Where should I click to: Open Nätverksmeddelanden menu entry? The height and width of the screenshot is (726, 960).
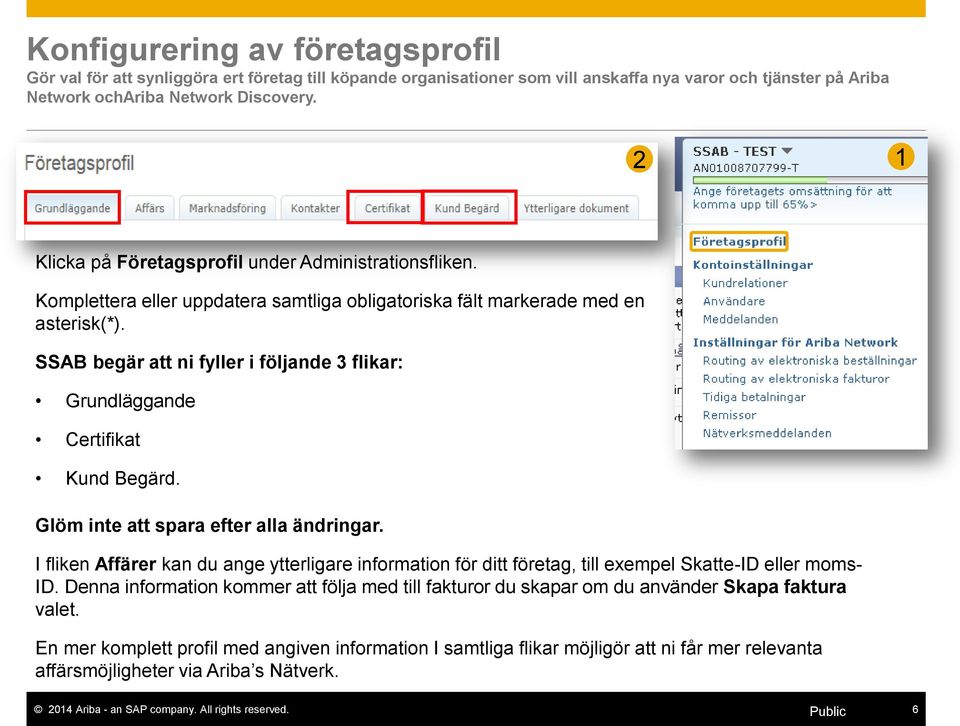tap(767, 433)
